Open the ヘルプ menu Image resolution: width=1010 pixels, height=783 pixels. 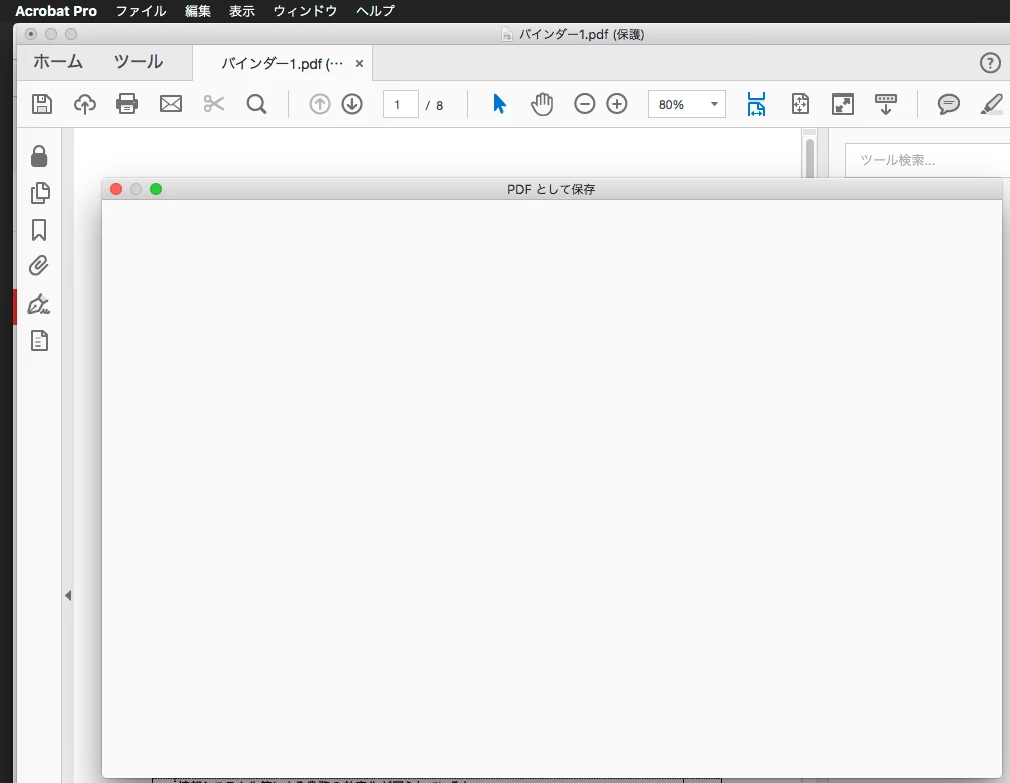376,11
